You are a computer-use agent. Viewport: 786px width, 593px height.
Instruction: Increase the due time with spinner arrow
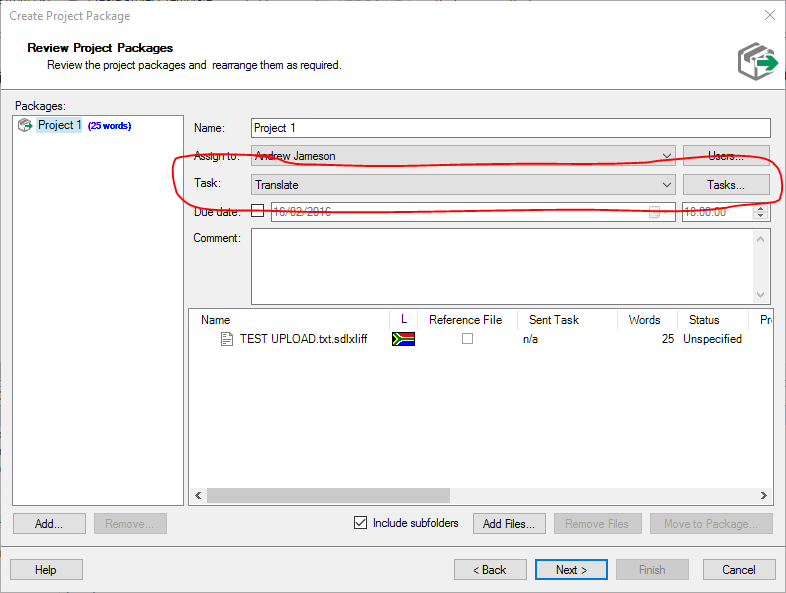762,208
